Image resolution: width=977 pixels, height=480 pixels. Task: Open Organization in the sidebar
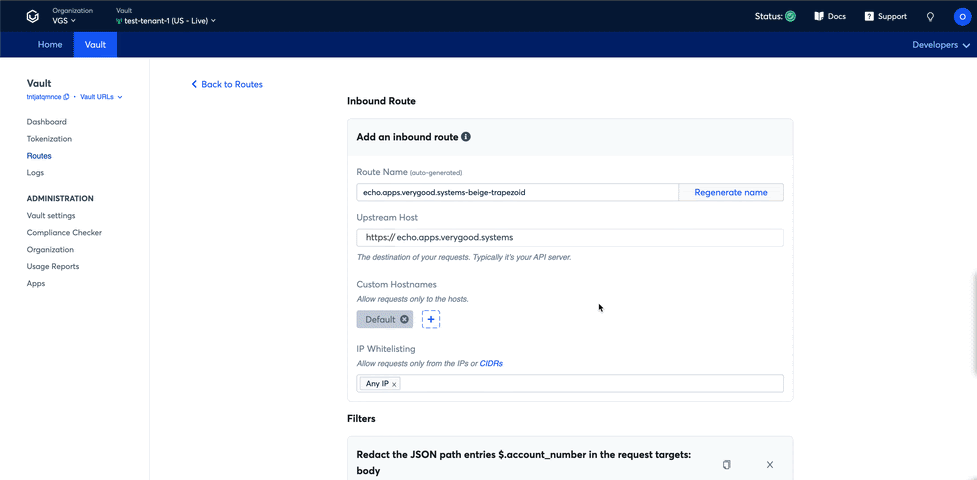50,249
